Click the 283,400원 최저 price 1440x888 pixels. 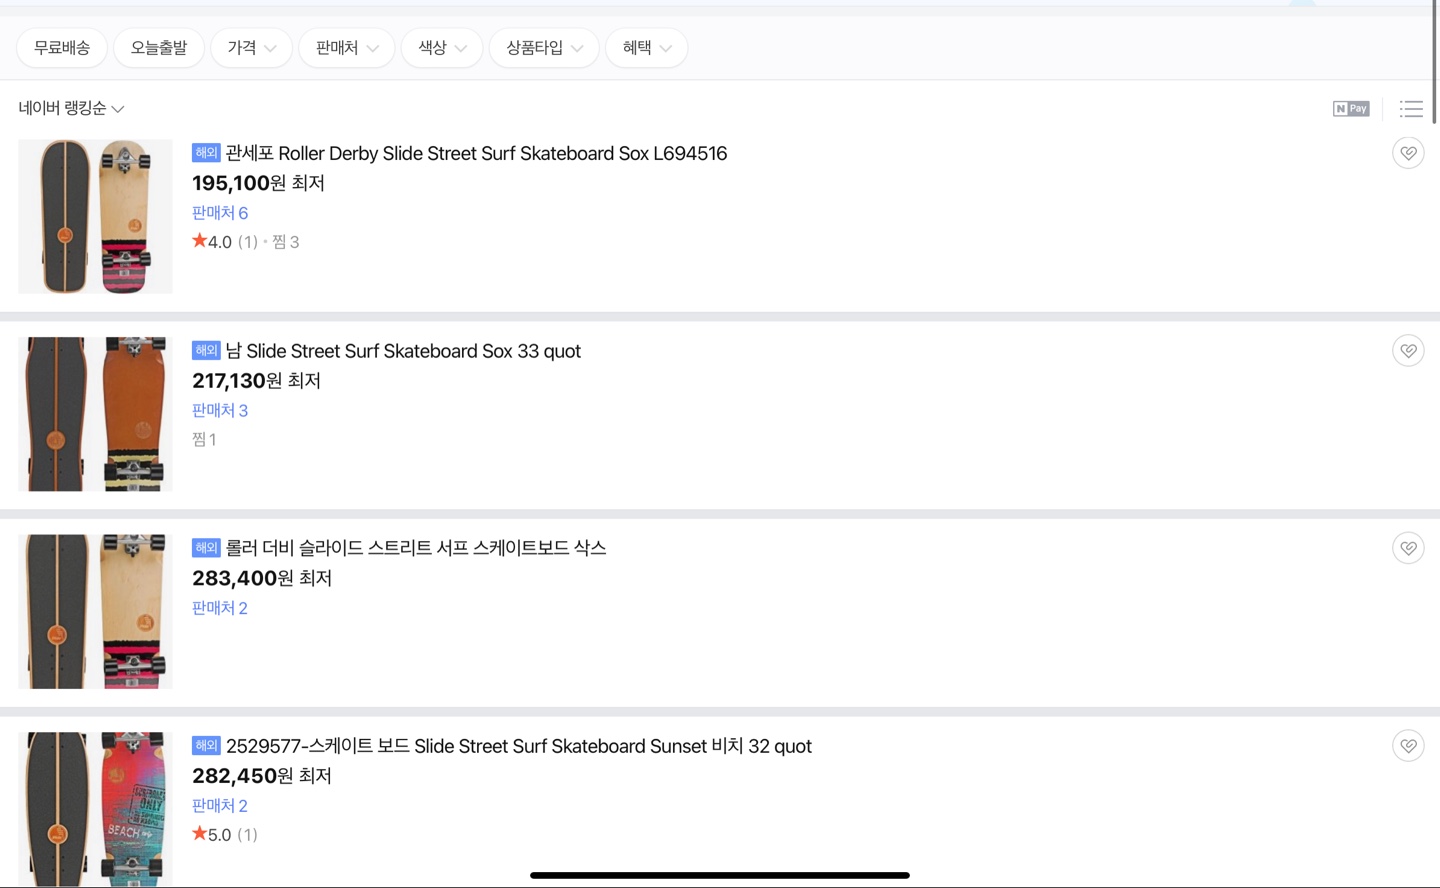point(262,578)
